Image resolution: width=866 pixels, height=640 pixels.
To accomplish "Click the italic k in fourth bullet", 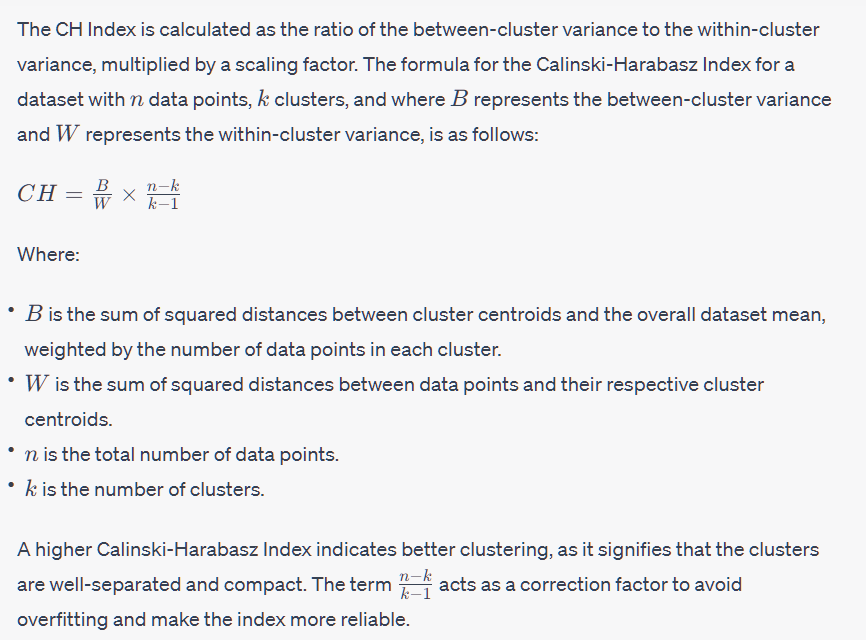I will pos(31,489).
